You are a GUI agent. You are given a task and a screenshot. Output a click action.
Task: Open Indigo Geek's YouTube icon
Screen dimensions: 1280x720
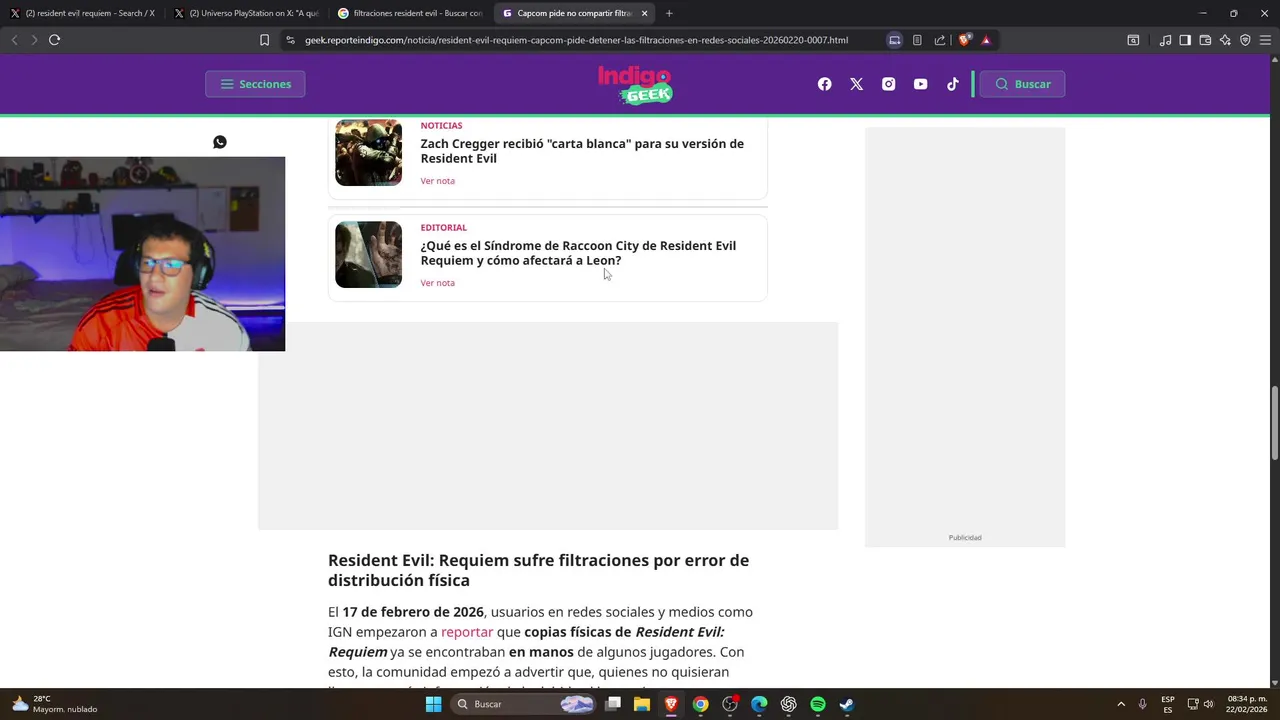click(920, 84)
